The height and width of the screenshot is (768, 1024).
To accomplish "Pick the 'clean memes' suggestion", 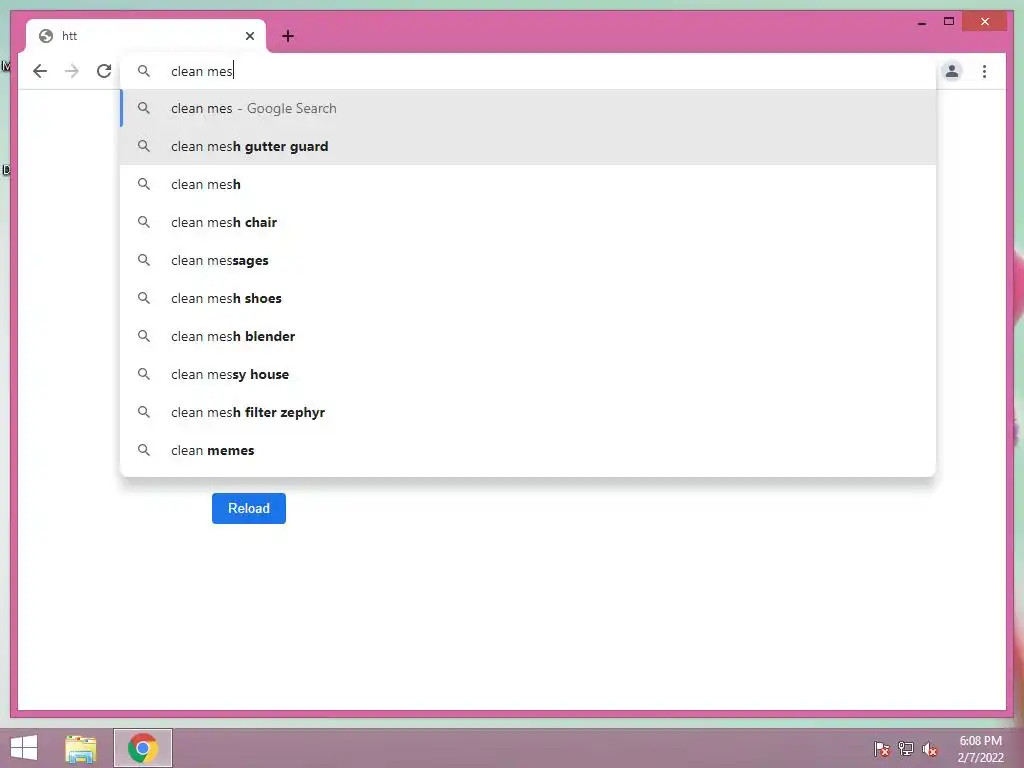I will (x=528, y=450).
